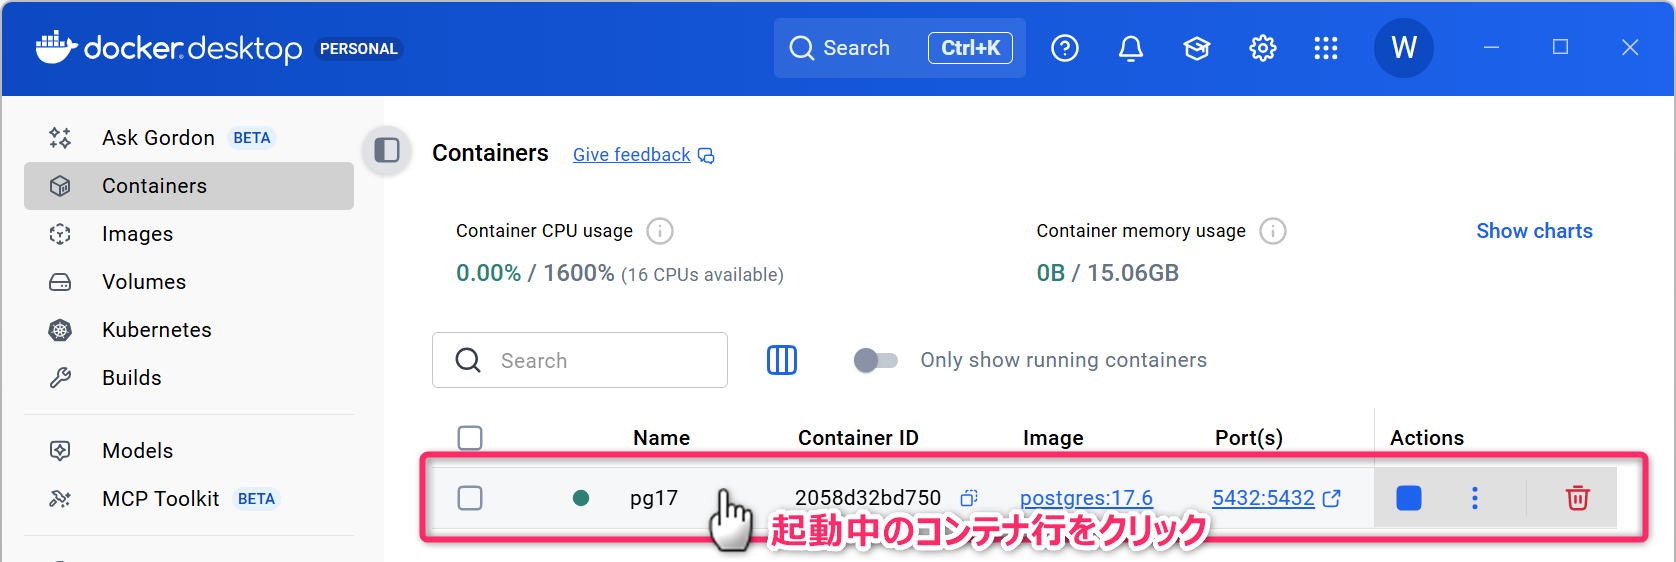1676x562 pixels.
Task: Delete the pg17 container with trash icon
Action: click(x=1577, y=498)
